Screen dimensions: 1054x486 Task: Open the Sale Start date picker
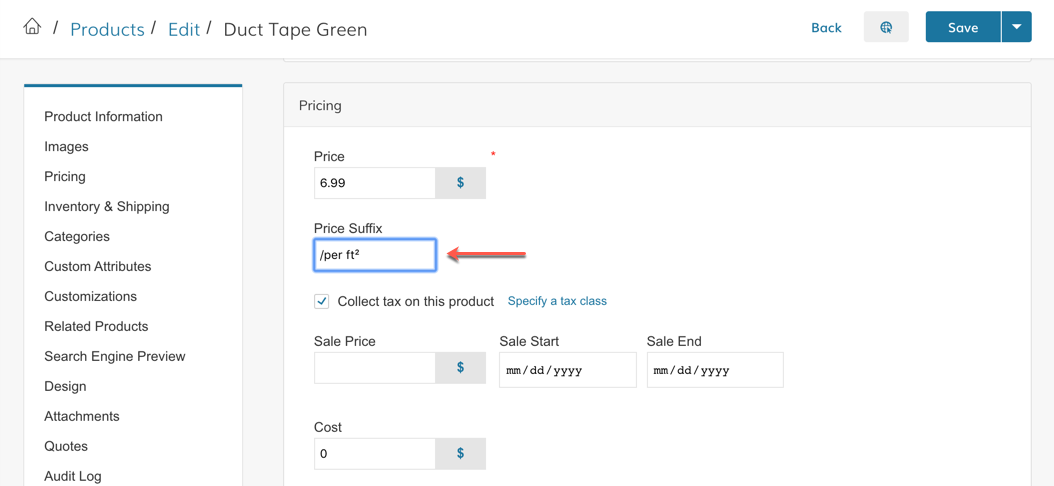[x=567, y=370]
